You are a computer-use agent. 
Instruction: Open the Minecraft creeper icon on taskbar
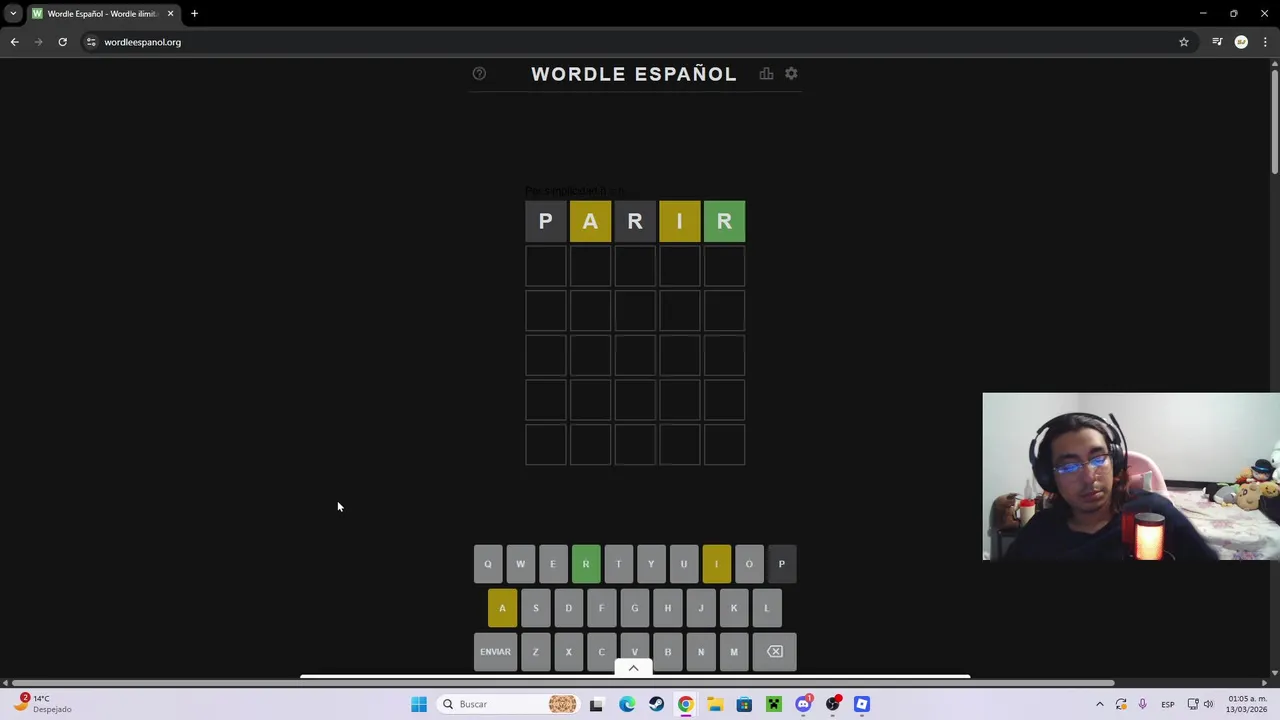click(x=773, y=704)
